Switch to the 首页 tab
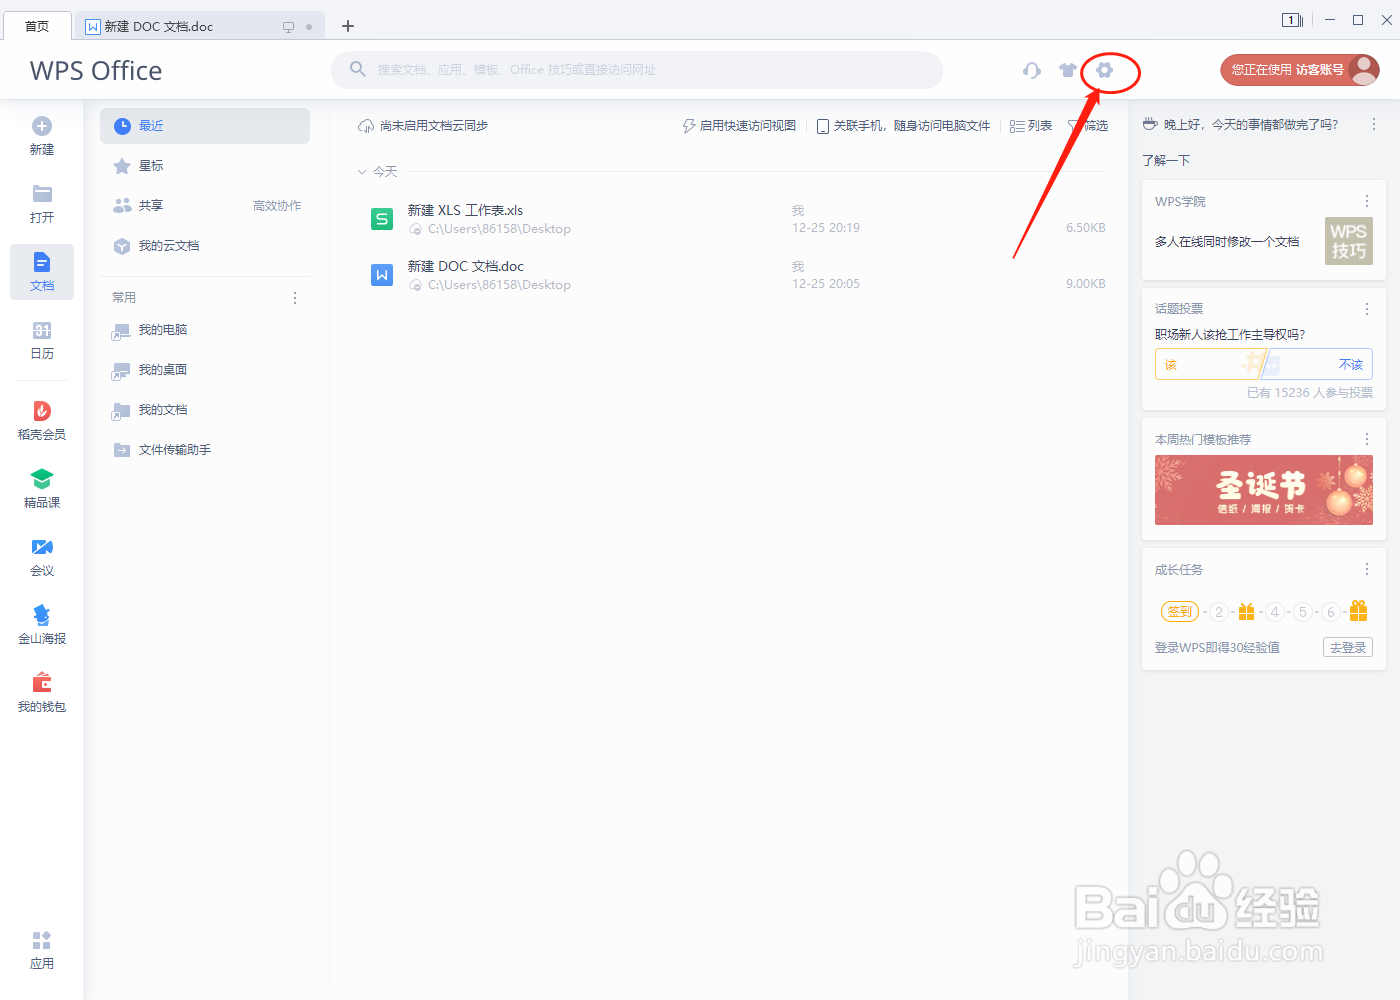Screen dimensions: 1400x1000 coord(37,26)
